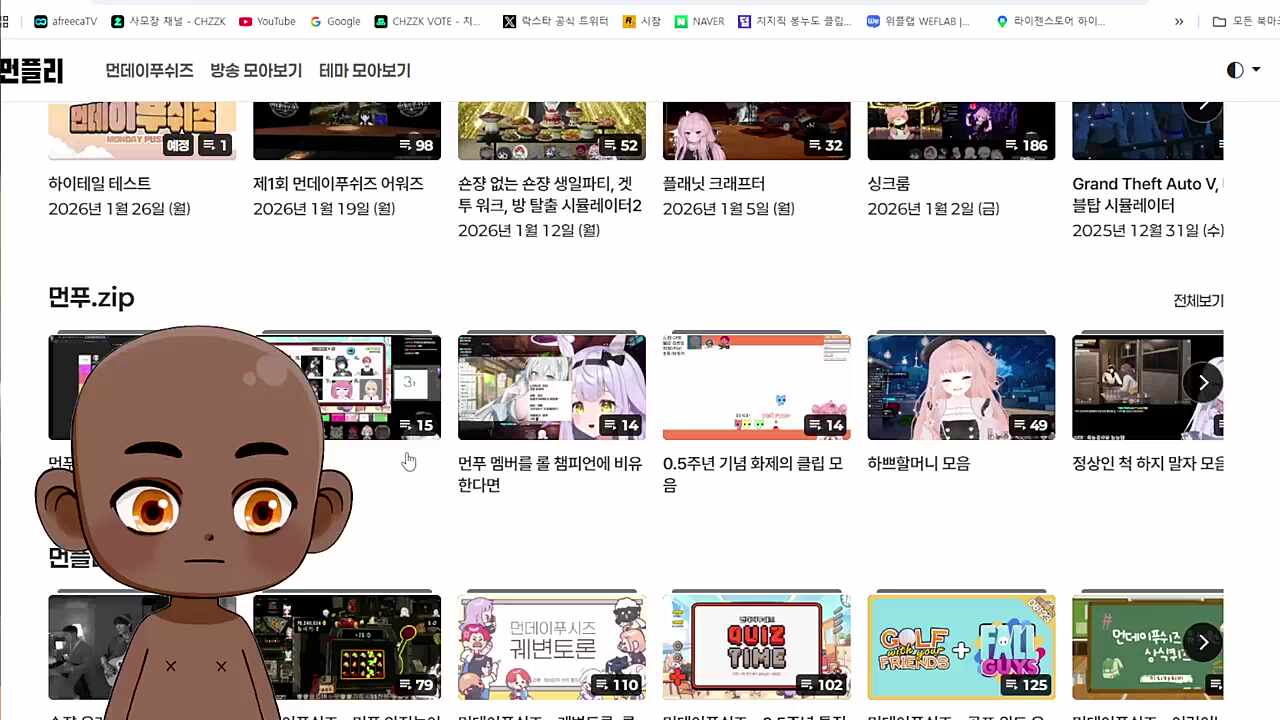Toggle the dark mode theme switch

(x=1235, y=70)
